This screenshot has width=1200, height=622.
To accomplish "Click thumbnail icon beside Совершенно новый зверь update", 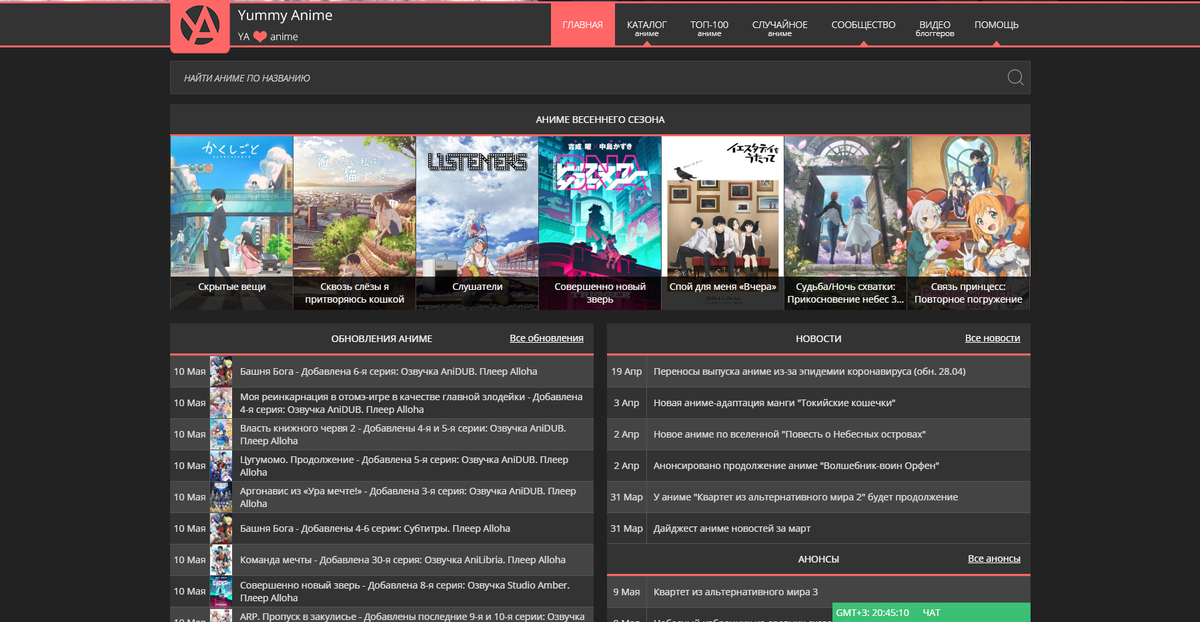I will point(221,591).
